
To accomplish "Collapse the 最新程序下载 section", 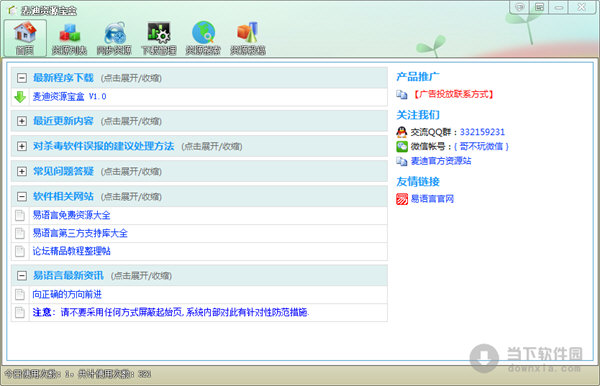I will point(22,78).
